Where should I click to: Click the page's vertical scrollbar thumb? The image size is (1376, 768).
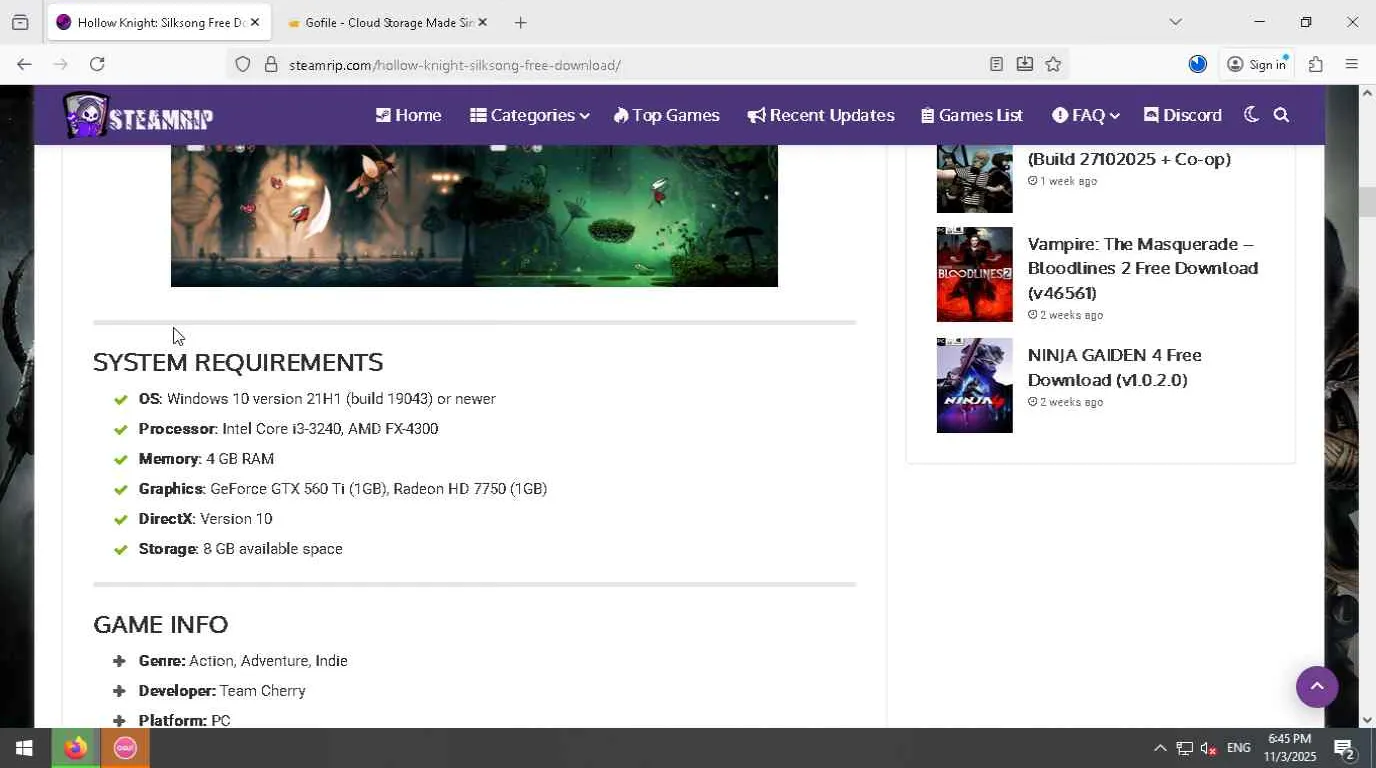(x=1367, y=201)
